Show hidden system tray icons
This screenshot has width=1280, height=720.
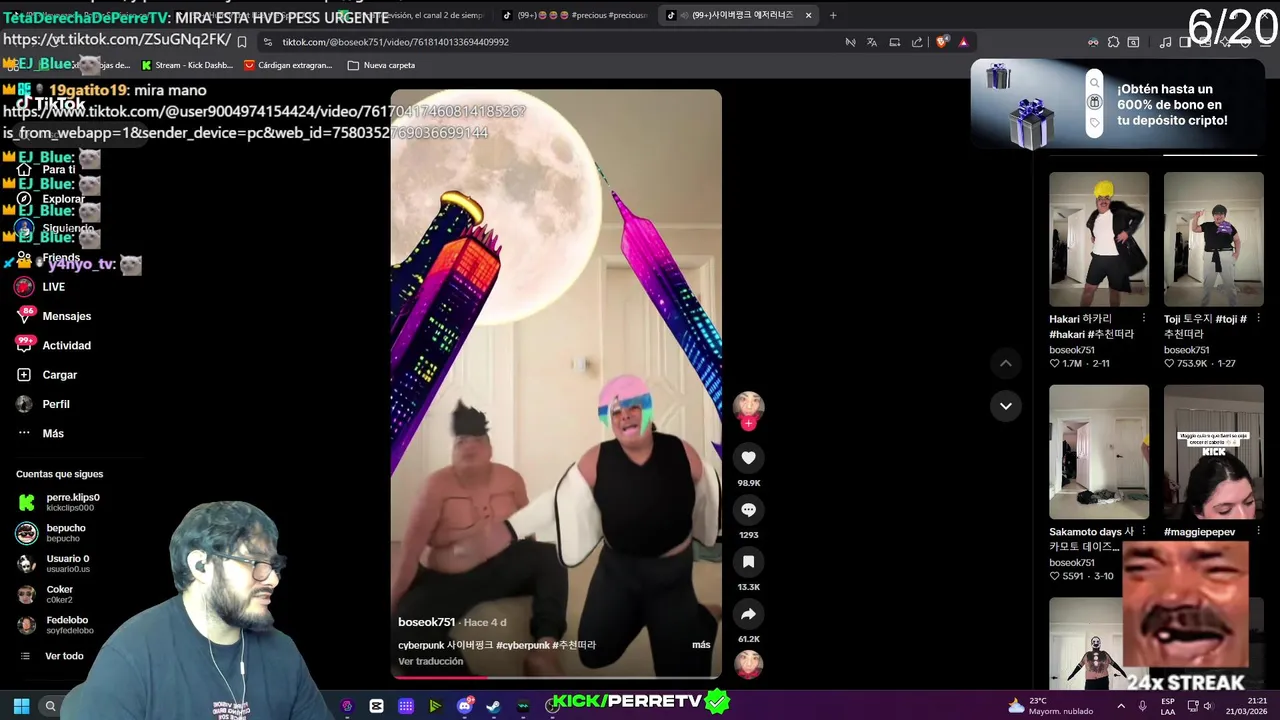(x=1121, y=706)
